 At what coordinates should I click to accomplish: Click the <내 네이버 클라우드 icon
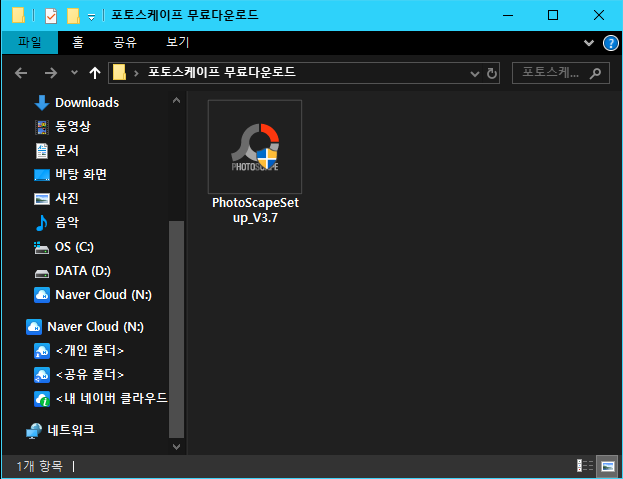click(x=42, y=399)
